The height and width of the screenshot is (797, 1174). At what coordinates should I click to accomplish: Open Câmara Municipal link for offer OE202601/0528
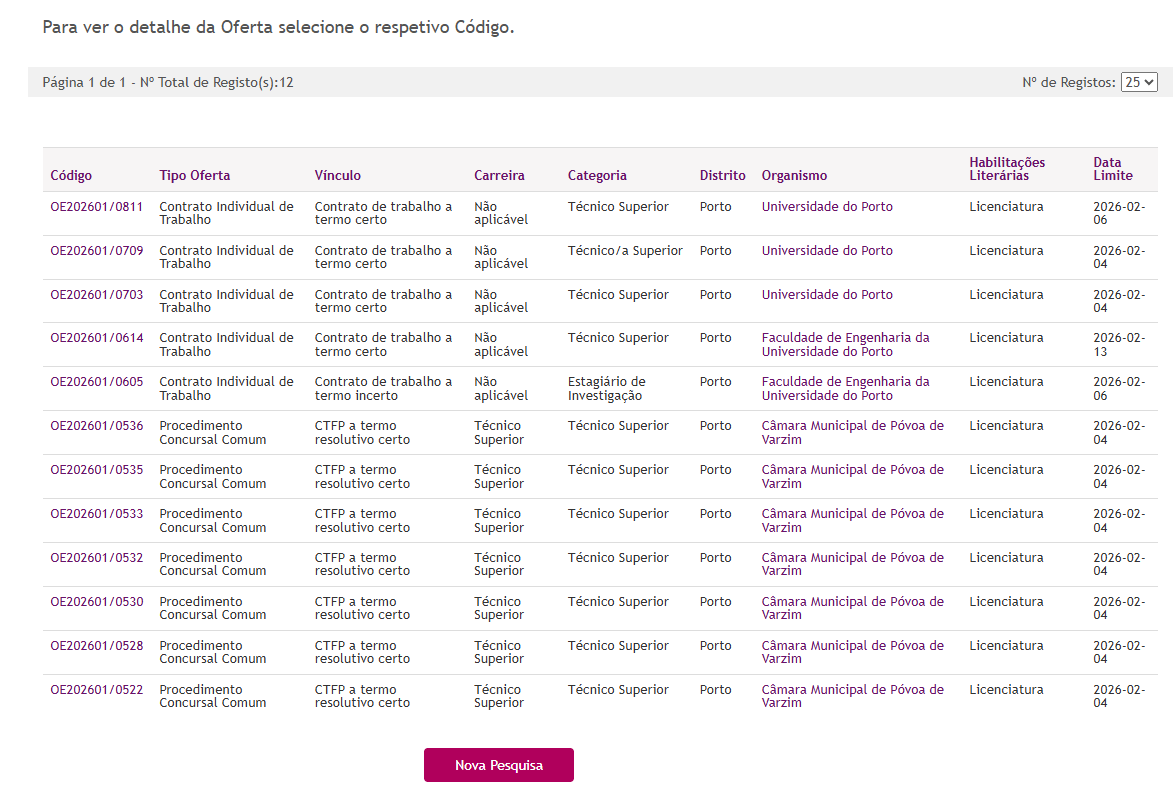(x=852, y=652)
